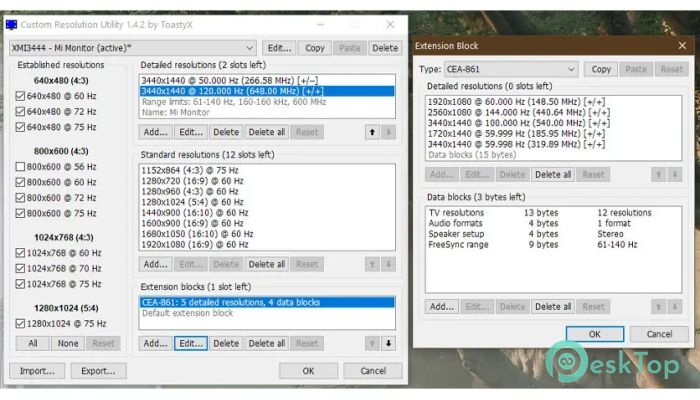Select 1152x864 (4:3) @ 75 Hz
The height and width of the screenshot is (400, 700).
[267, 170]
